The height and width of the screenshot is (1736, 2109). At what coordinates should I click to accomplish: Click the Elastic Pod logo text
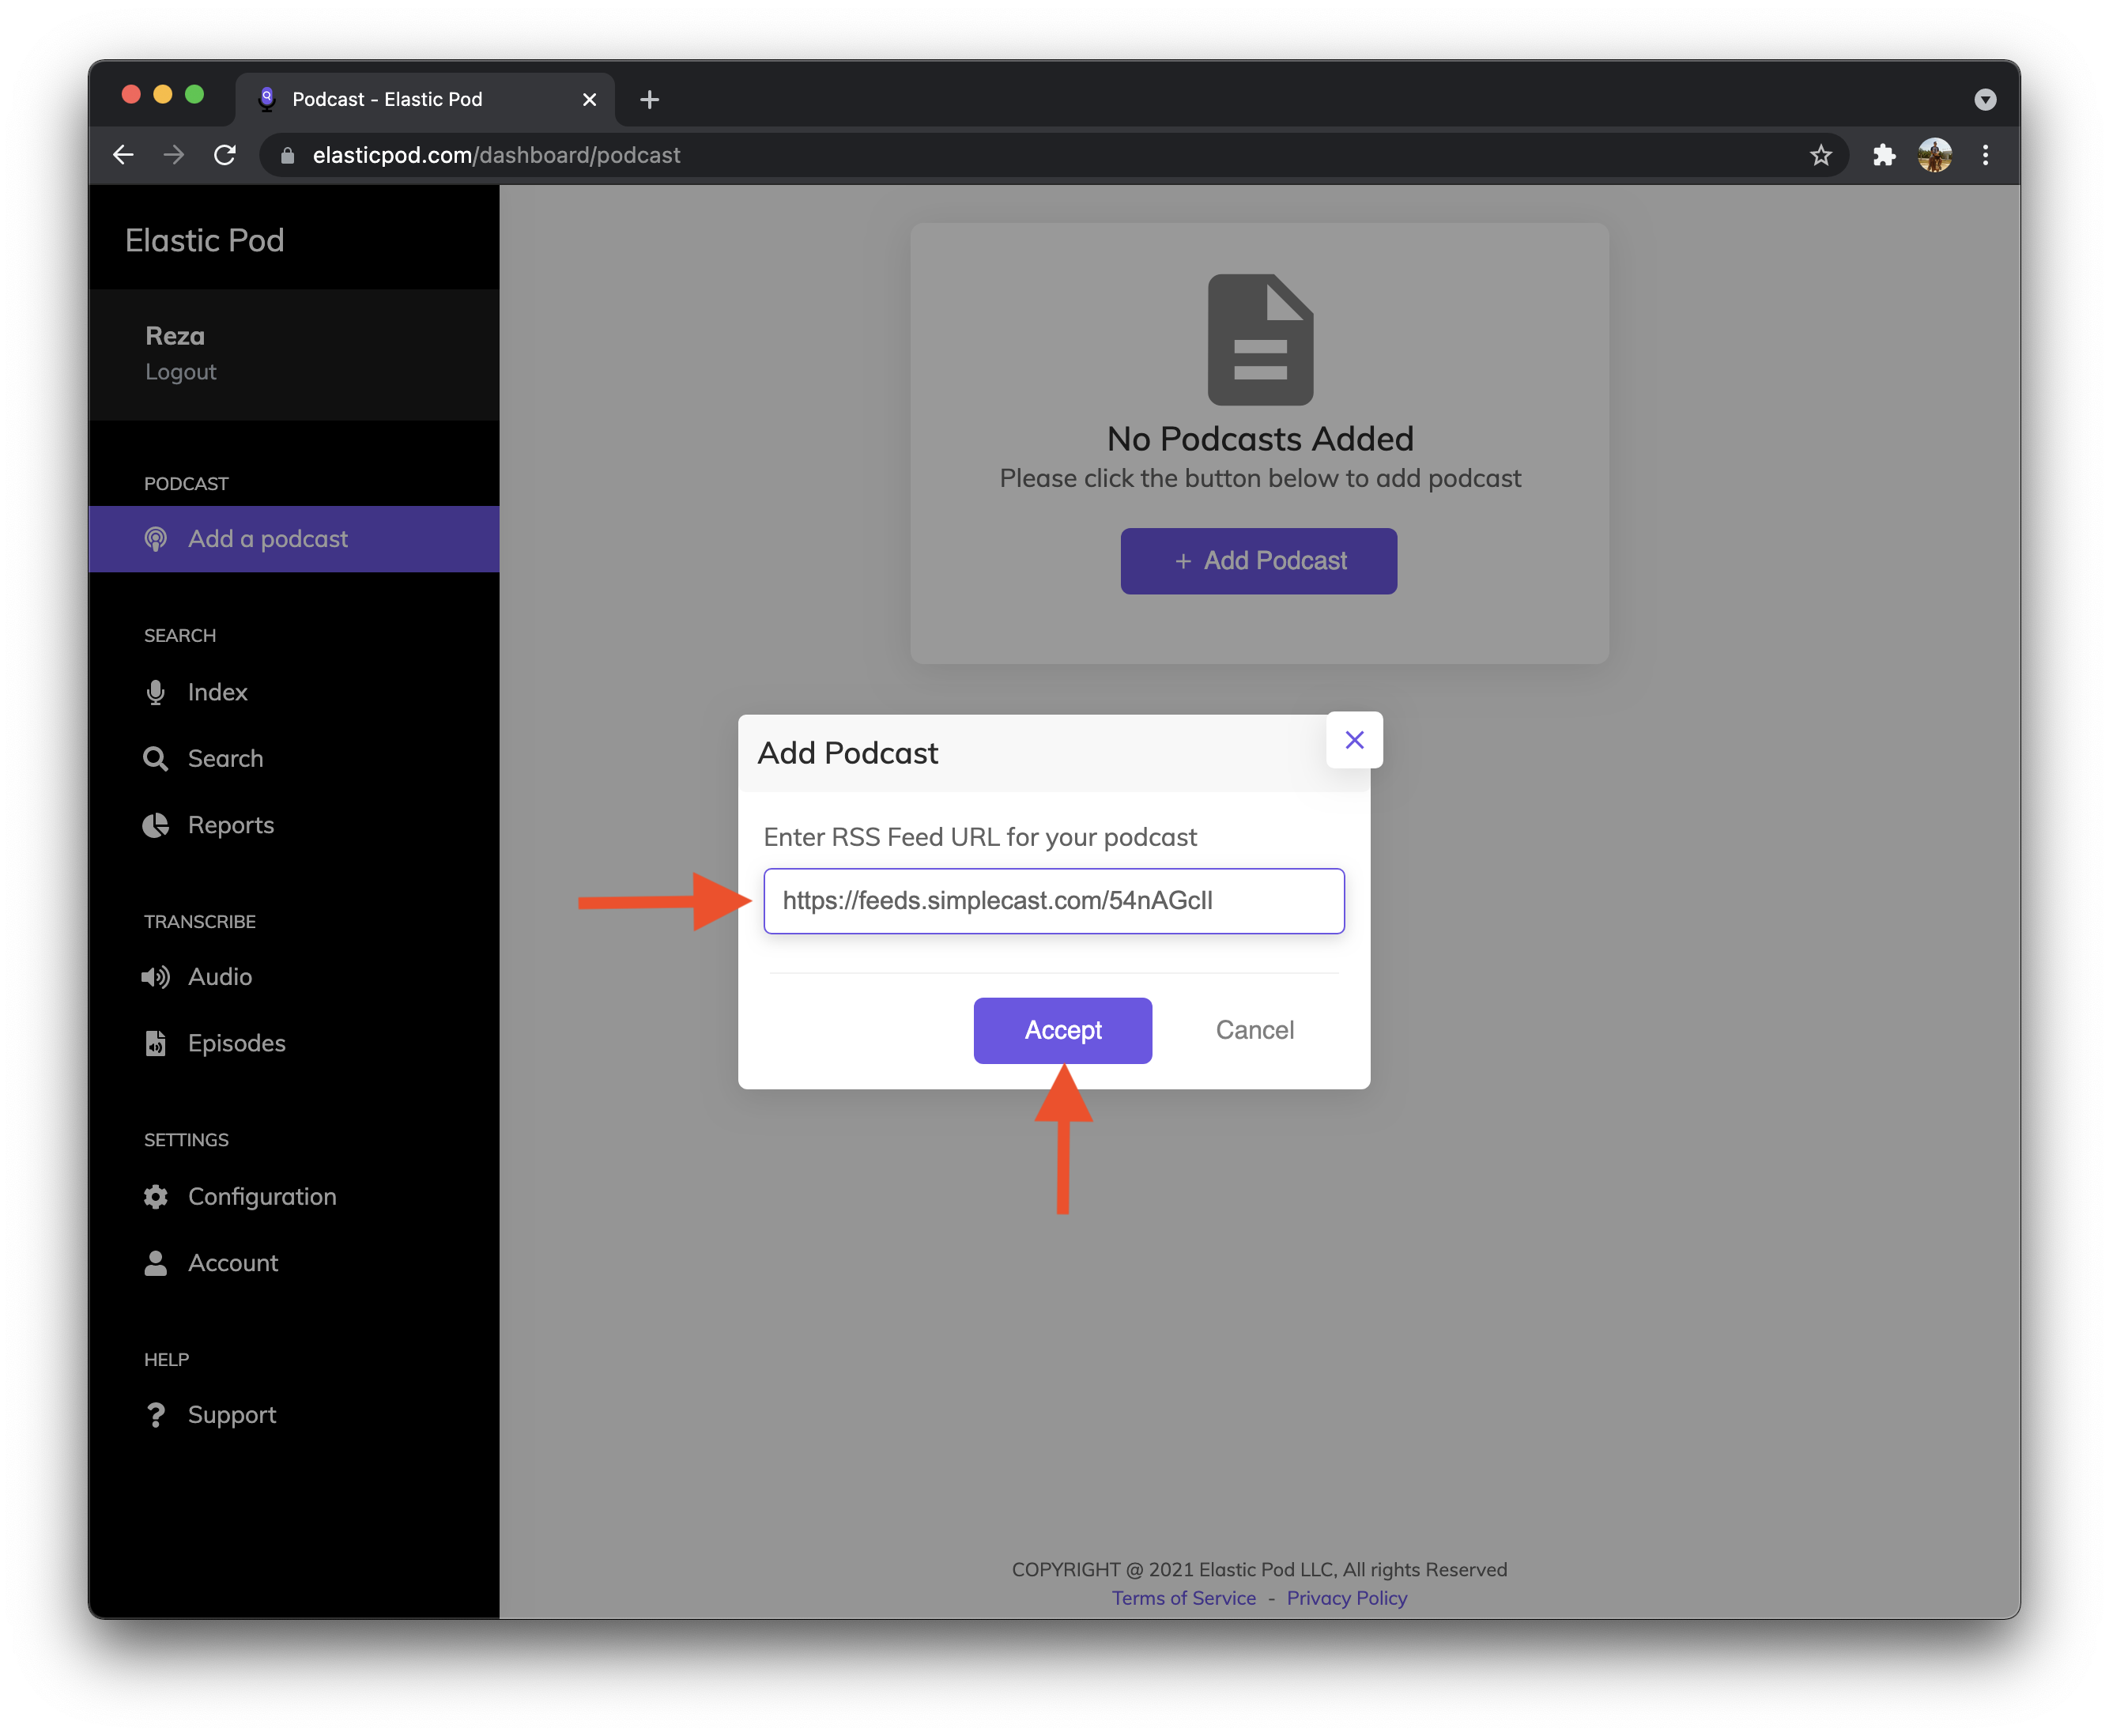pyautogui.click(x=204, y=240)
